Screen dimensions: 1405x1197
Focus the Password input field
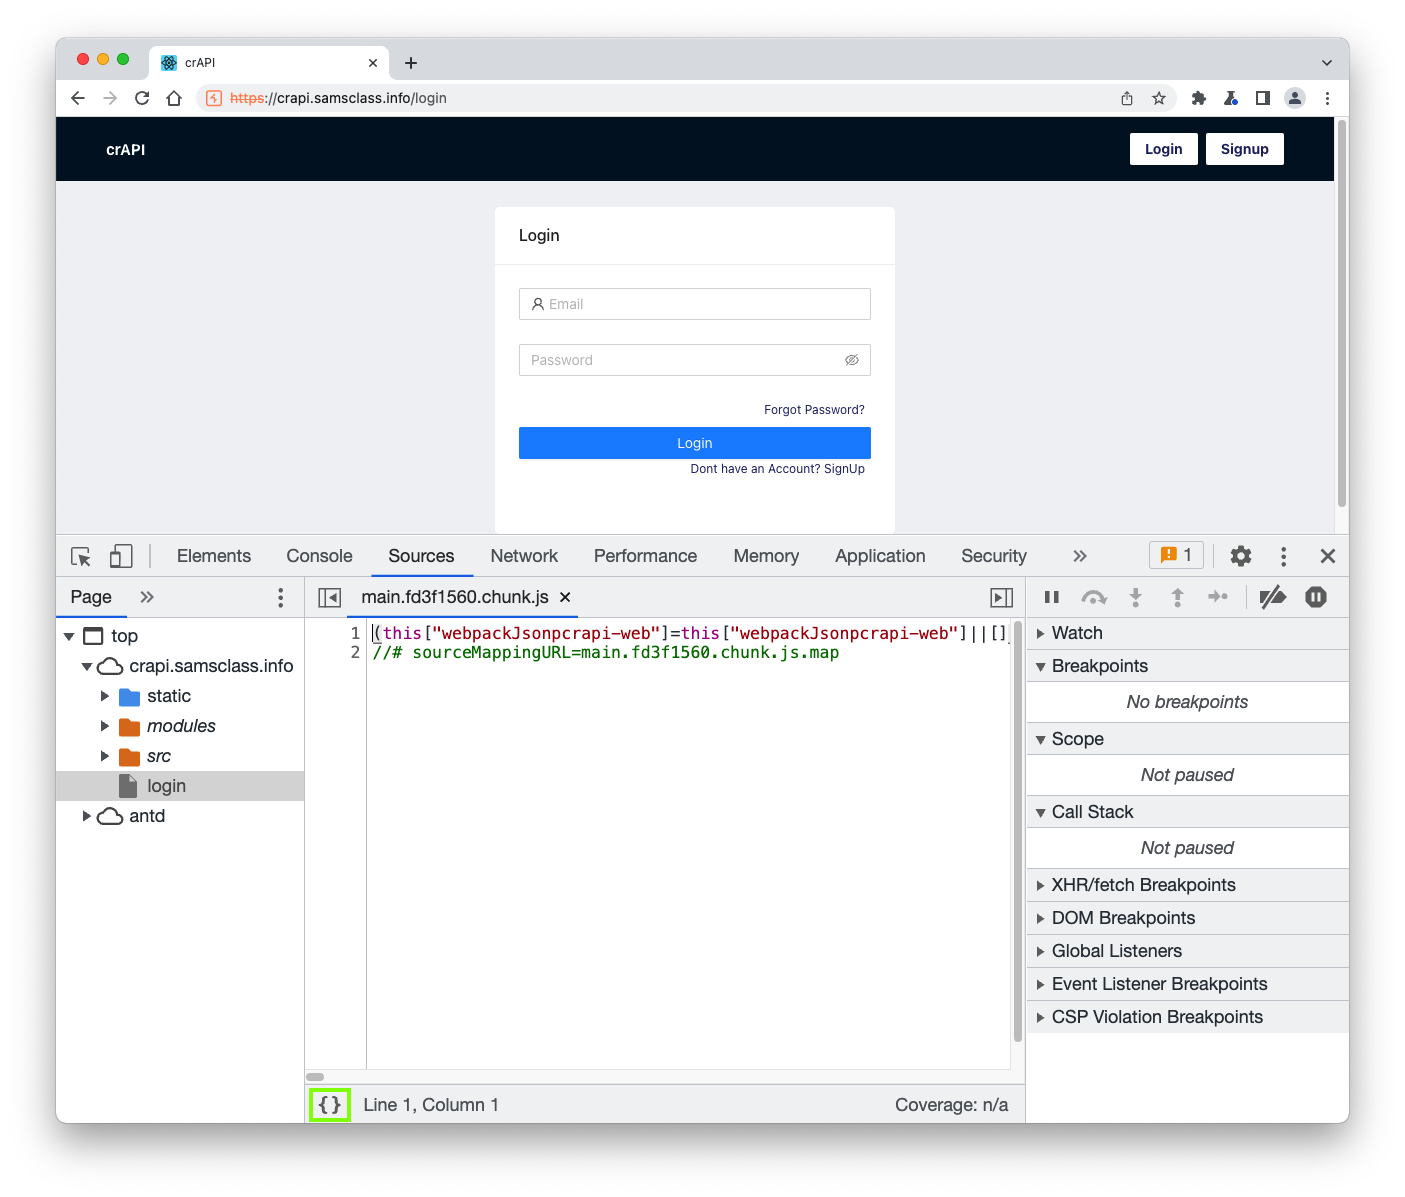pyautogui.click(x=695, y=360)
